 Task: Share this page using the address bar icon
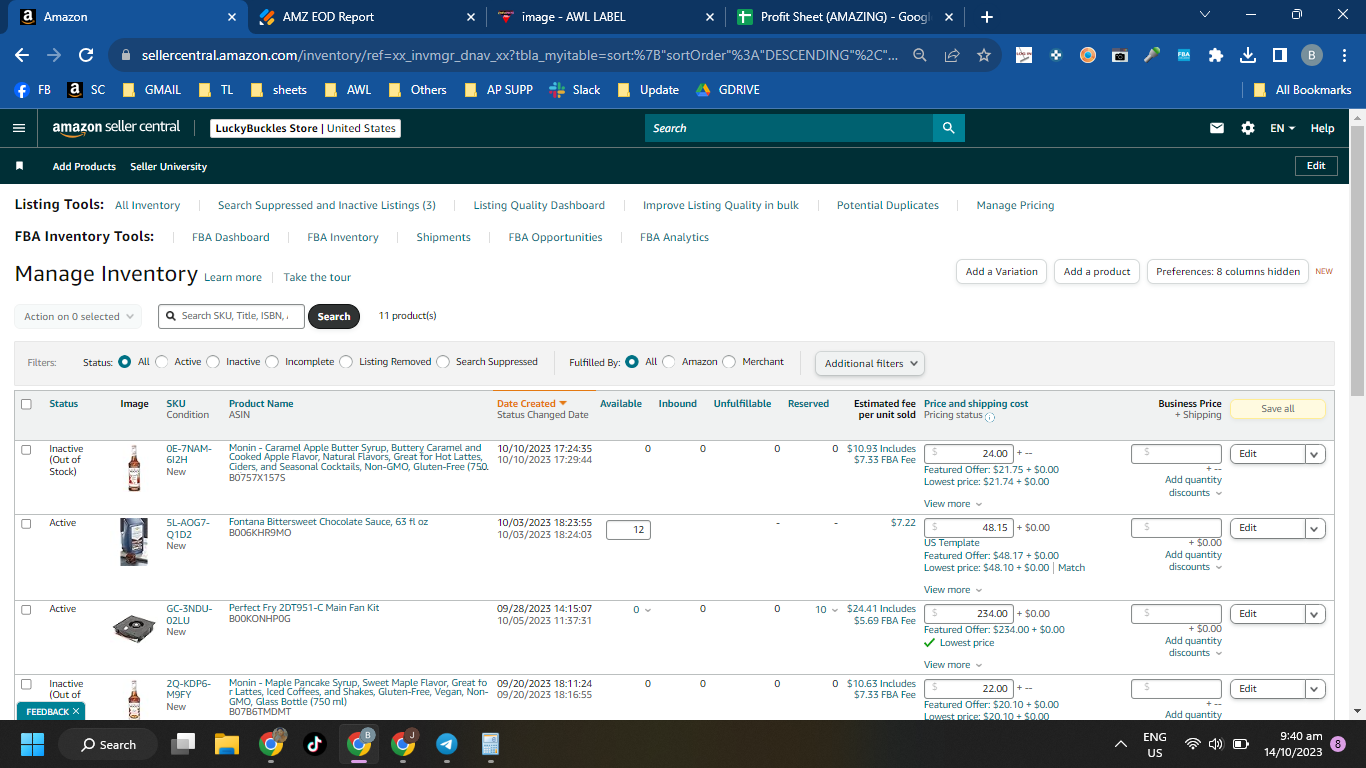[x=952, y=56]
